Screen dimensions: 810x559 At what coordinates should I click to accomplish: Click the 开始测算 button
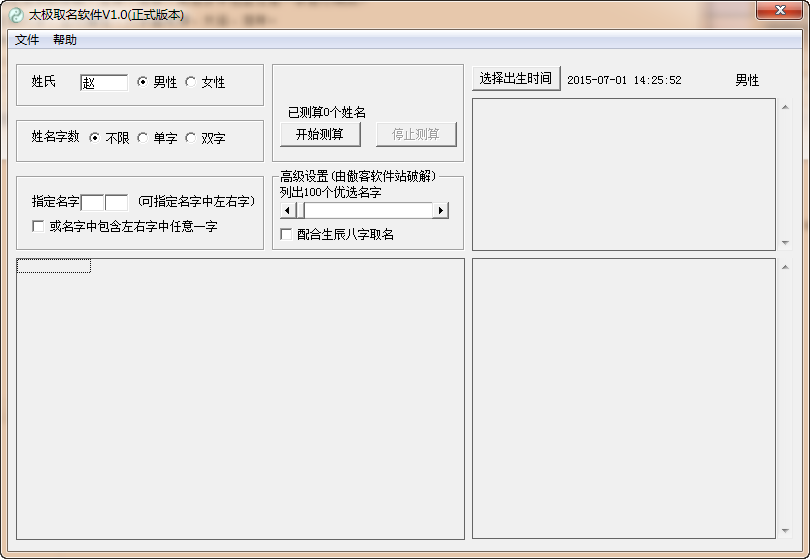(320, 134)
